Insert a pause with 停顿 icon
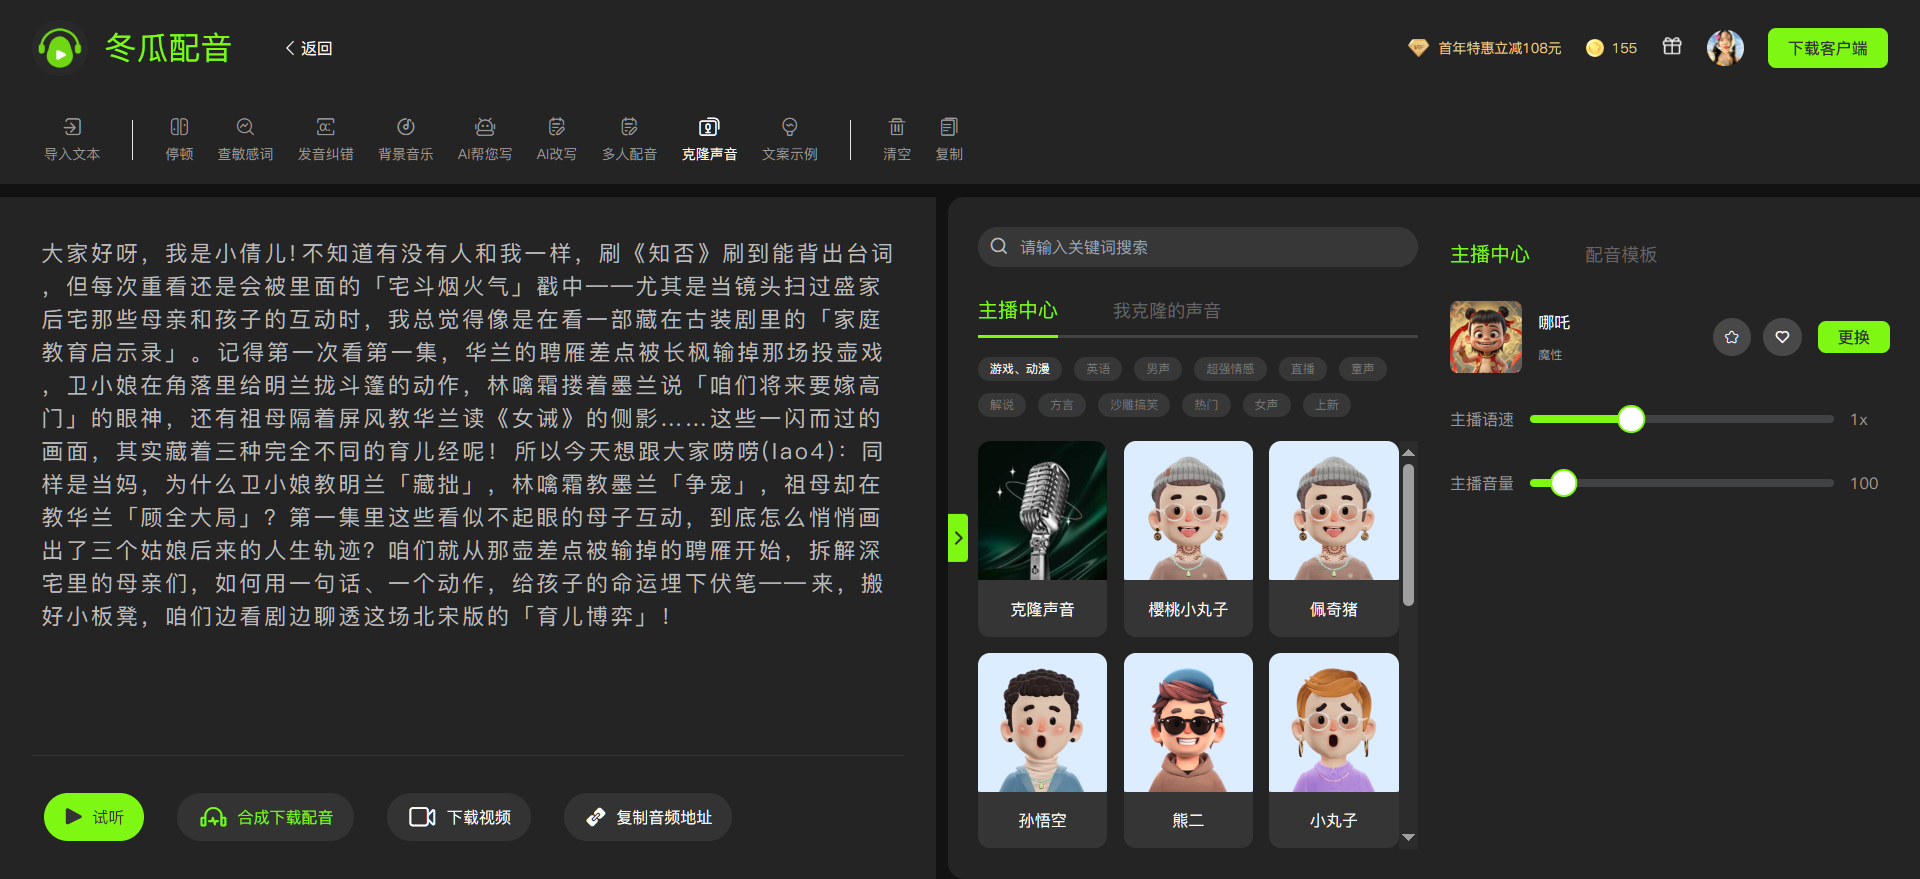The height and width of the screenshot is (879, 1920). (179, 139)
